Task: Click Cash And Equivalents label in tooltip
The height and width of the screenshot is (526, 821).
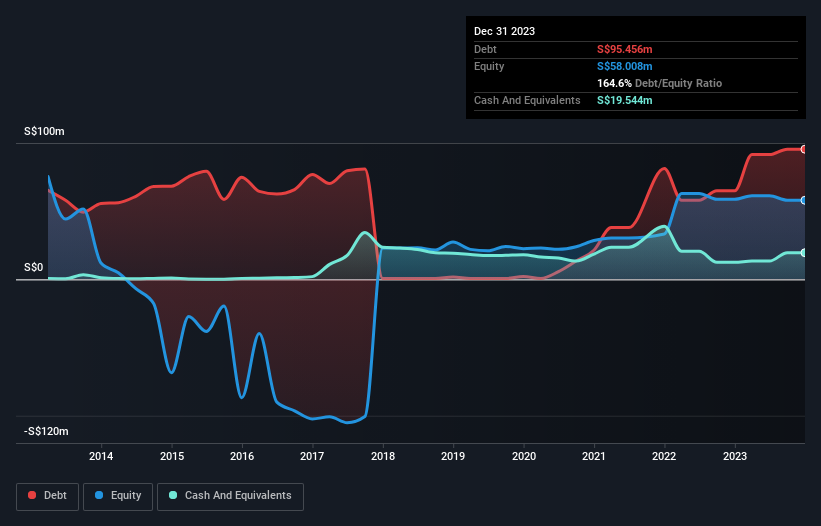Action: point(527,100)
